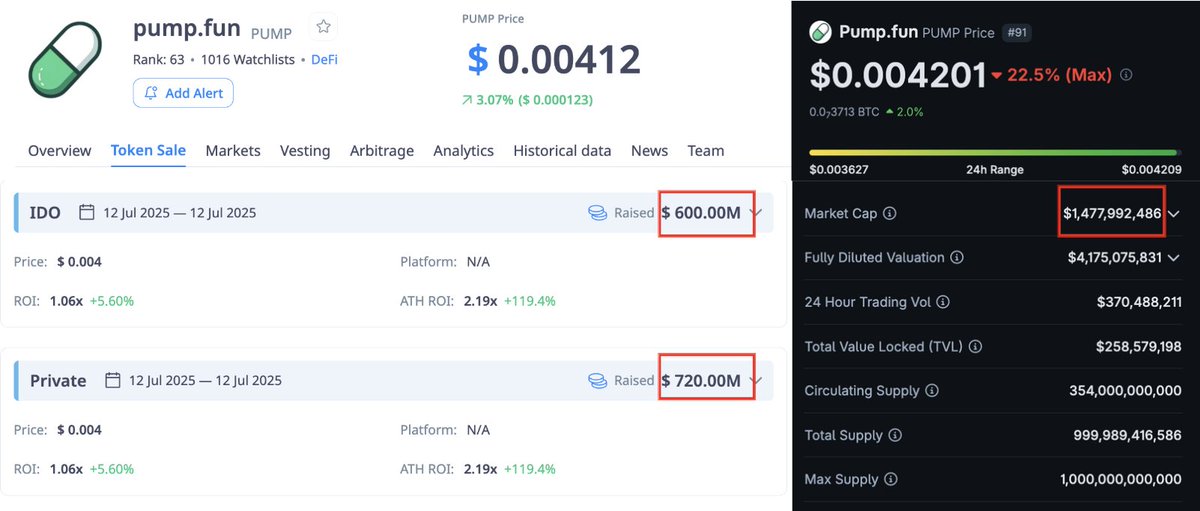Expand the Market Cap value dropdown
The image size is (1200, 511).
tap(1174, 214)
